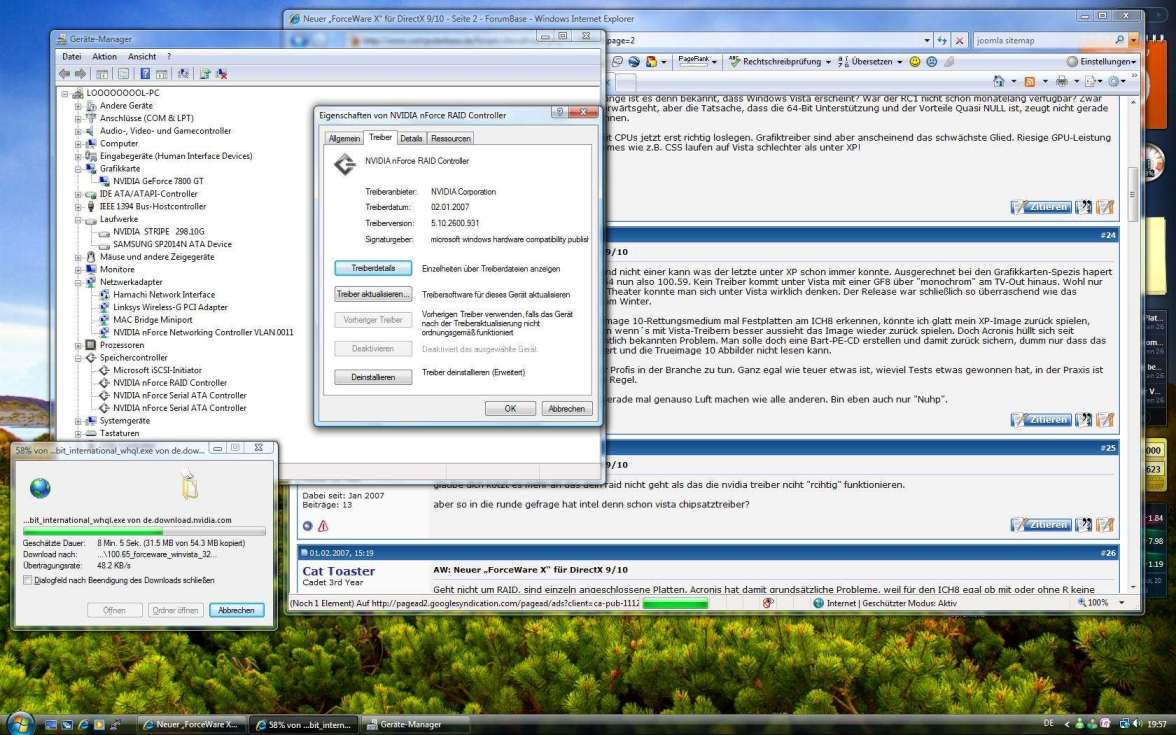The image size is (1176, 735).
Task: Click Print icon in IE command bar
Action: pyautogui.click(x=1061, y=81)
